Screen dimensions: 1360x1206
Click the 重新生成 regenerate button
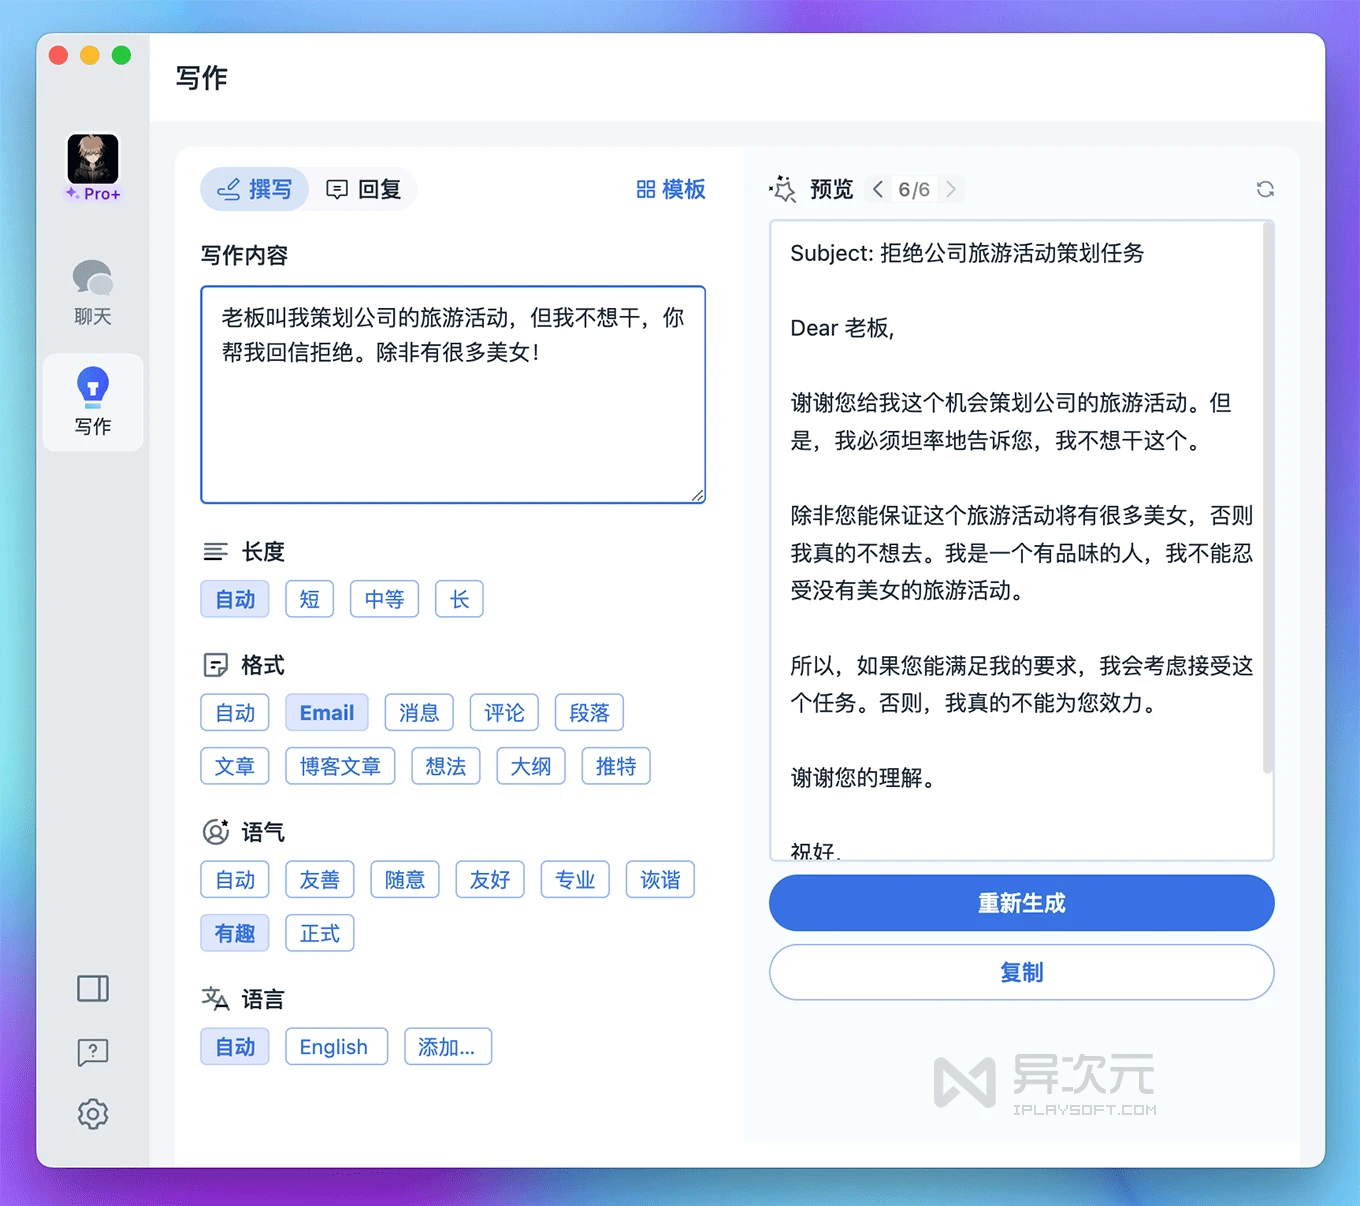1021,903
